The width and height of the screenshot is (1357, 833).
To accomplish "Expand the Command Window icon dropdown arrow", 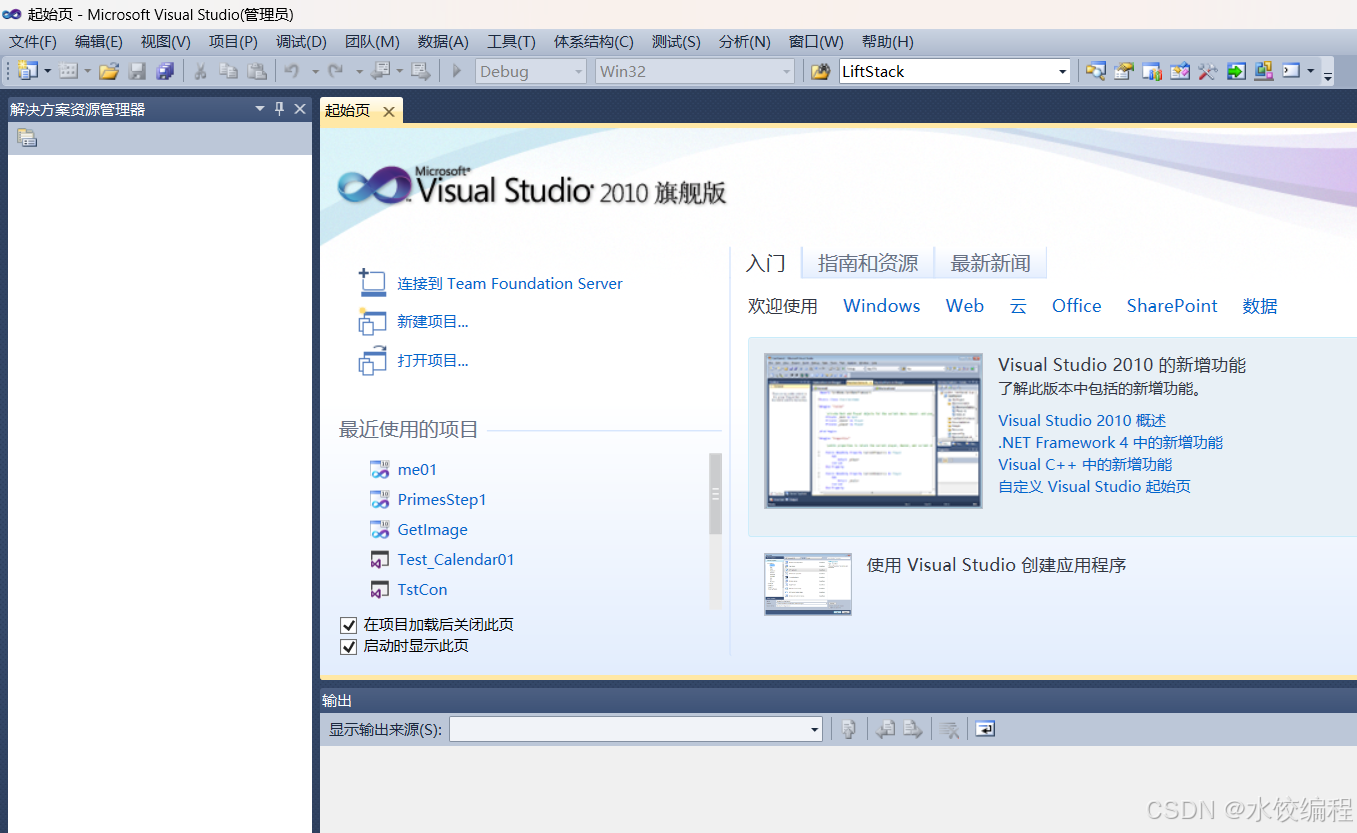I will point(1310,71).
